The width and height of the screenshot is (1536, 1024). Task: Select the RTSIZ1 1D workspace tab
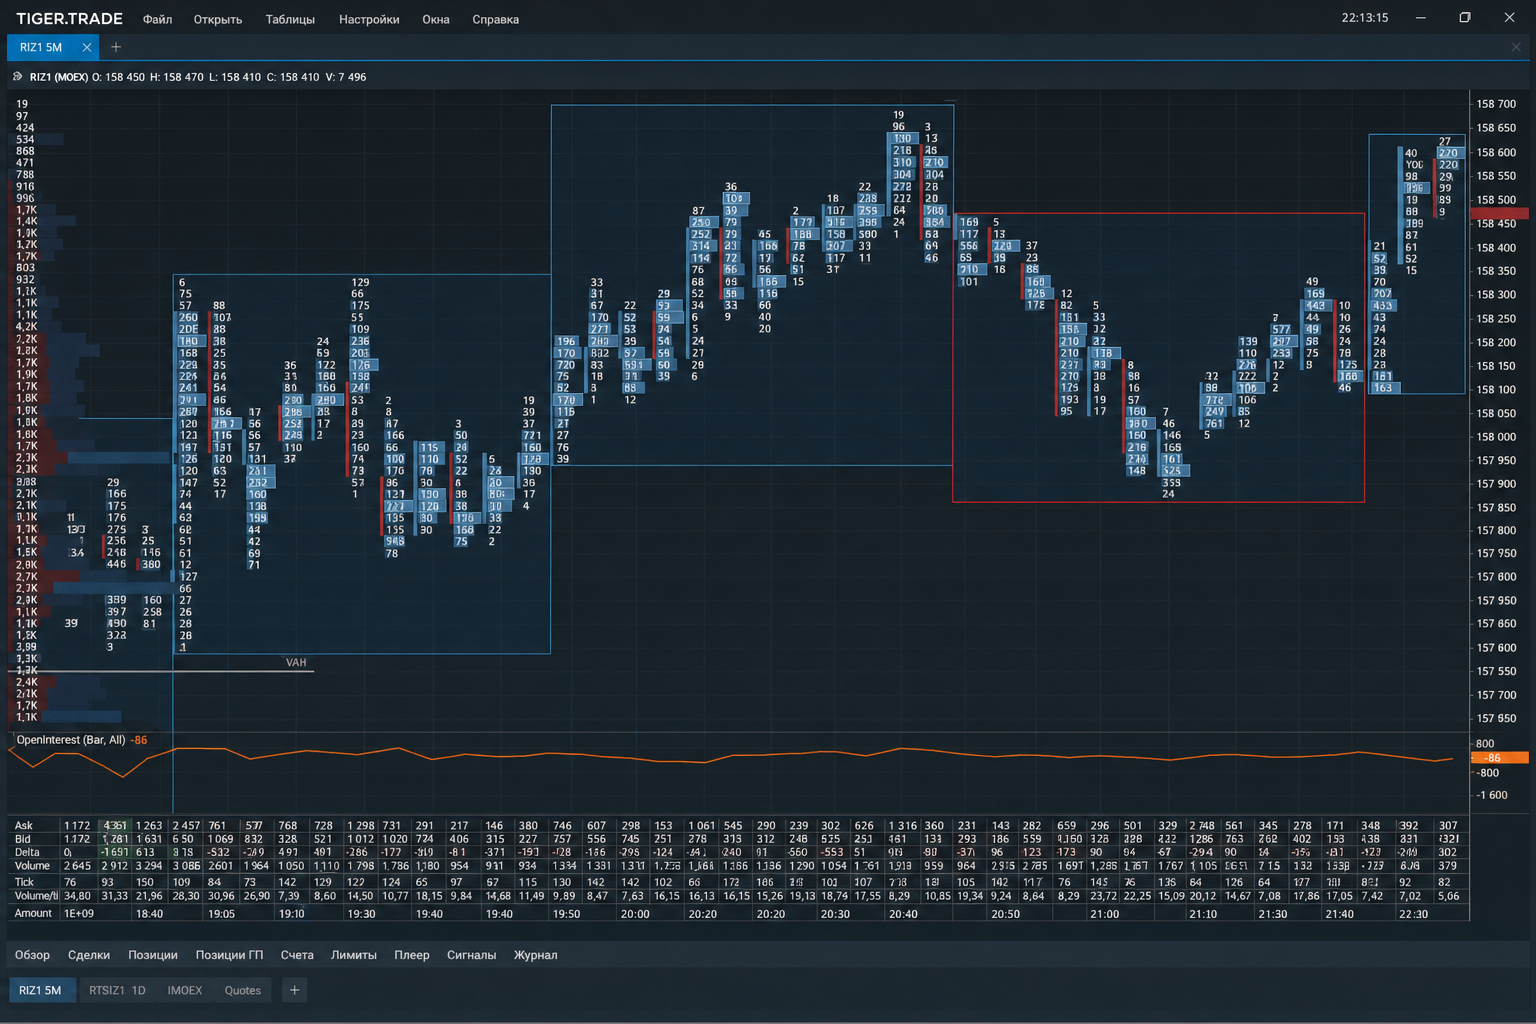(117, 990)
